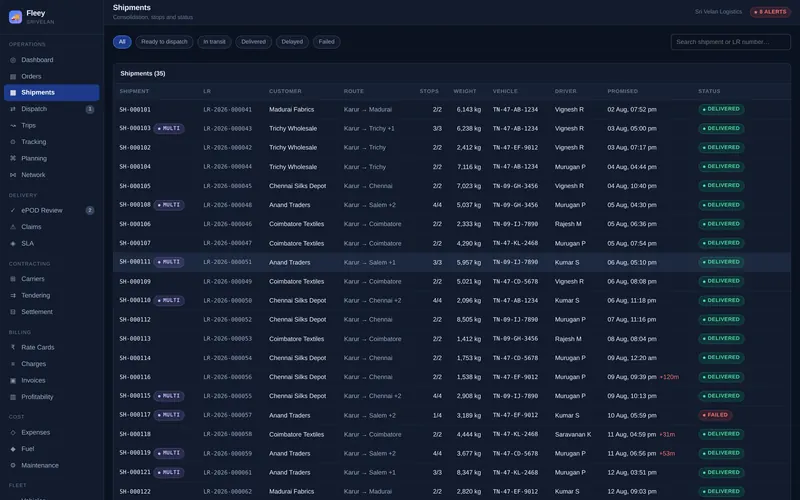Viewport: 800px width, 500px height.
Task: Sort by Driver column header
Action: 566,91
